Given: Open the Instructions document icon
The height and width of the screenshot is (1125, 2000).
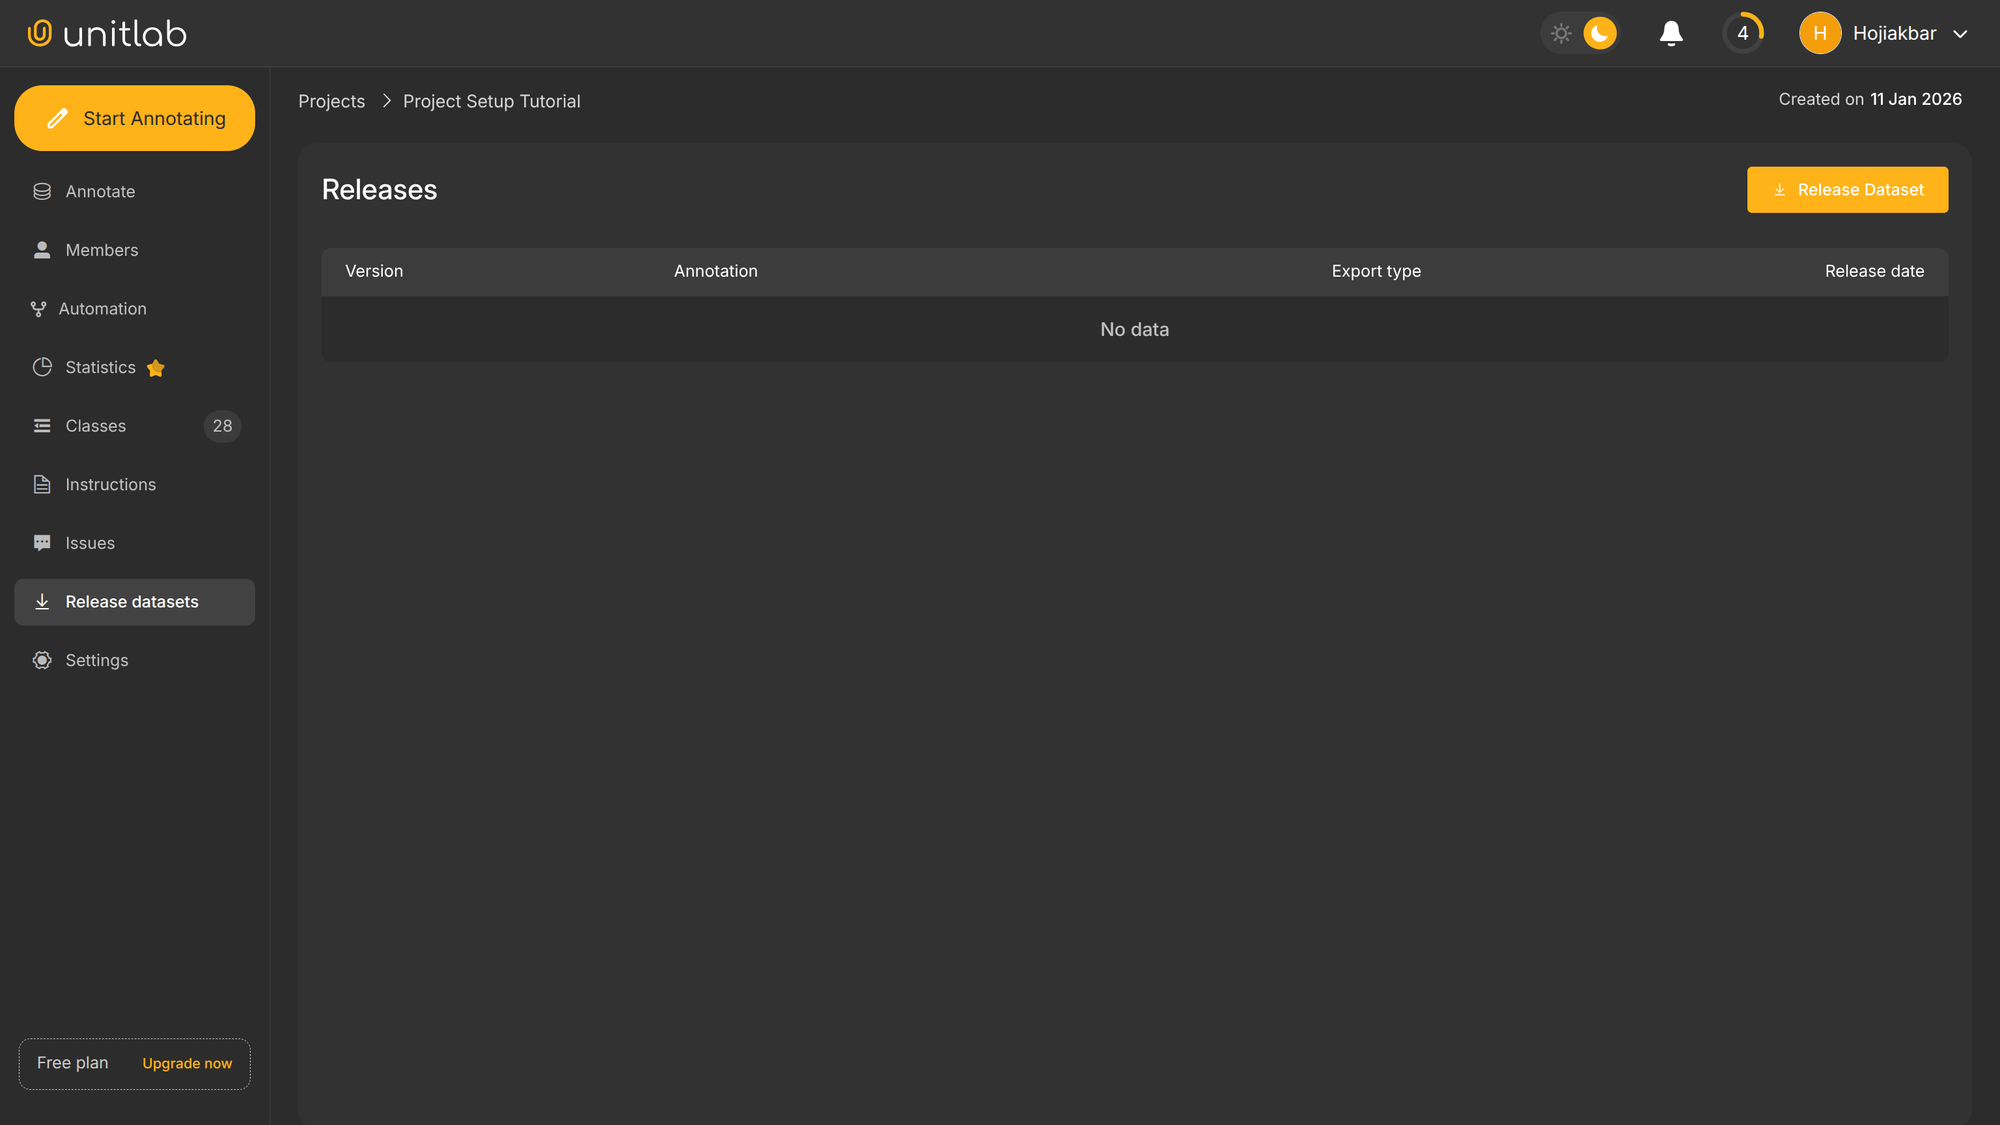Looking at the screenshot, I should point(41,484).
